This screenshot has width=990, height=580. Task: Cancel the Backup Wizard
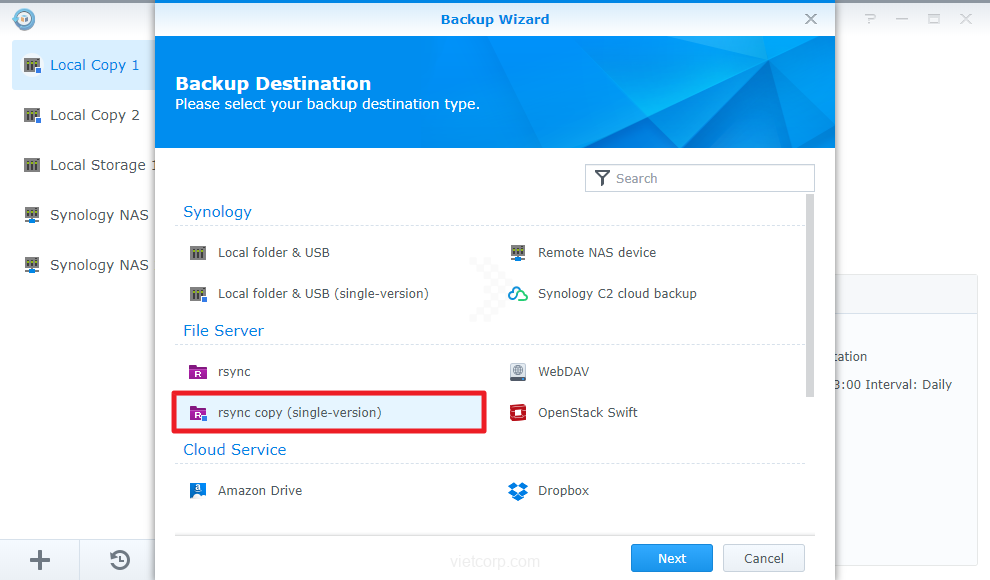coord(763,558)
